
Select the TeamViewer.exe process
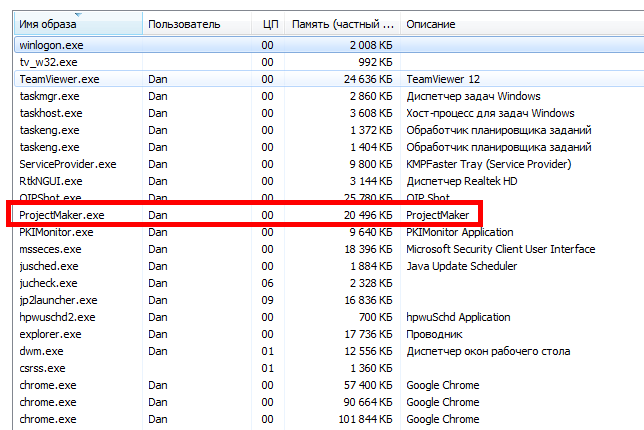[329, 79]
